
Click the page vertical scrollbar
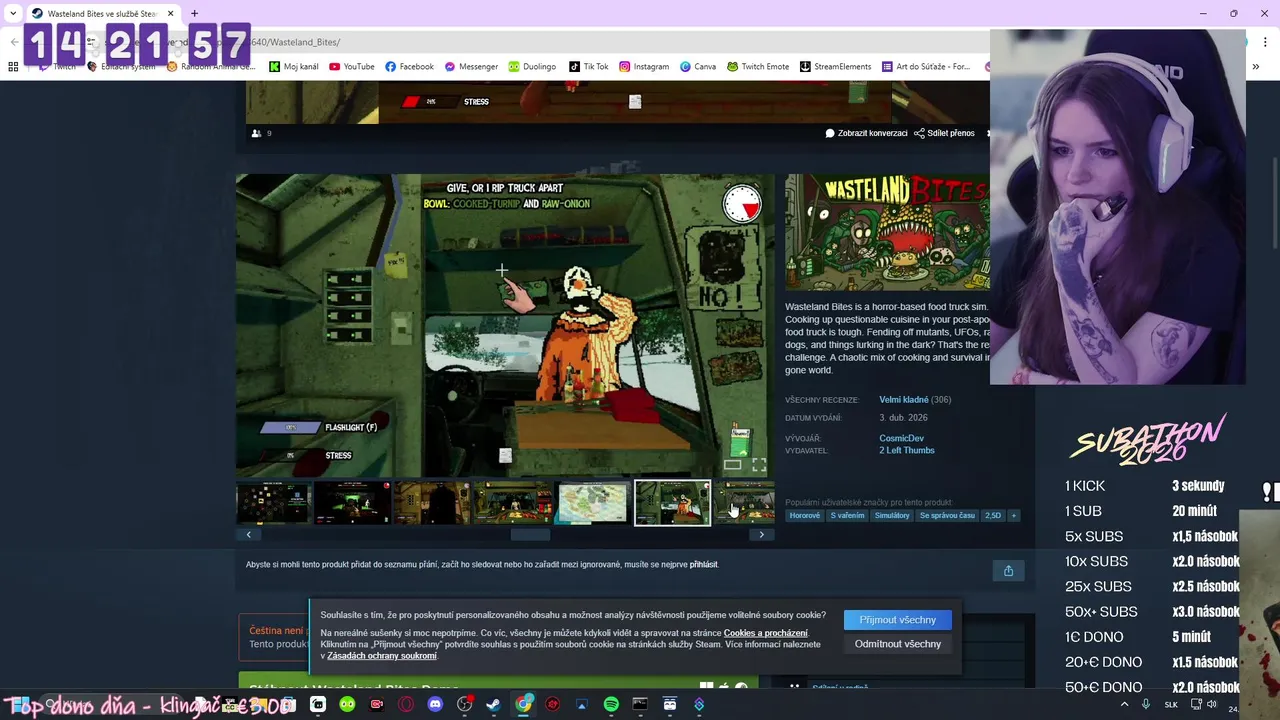pos(1274,202)
